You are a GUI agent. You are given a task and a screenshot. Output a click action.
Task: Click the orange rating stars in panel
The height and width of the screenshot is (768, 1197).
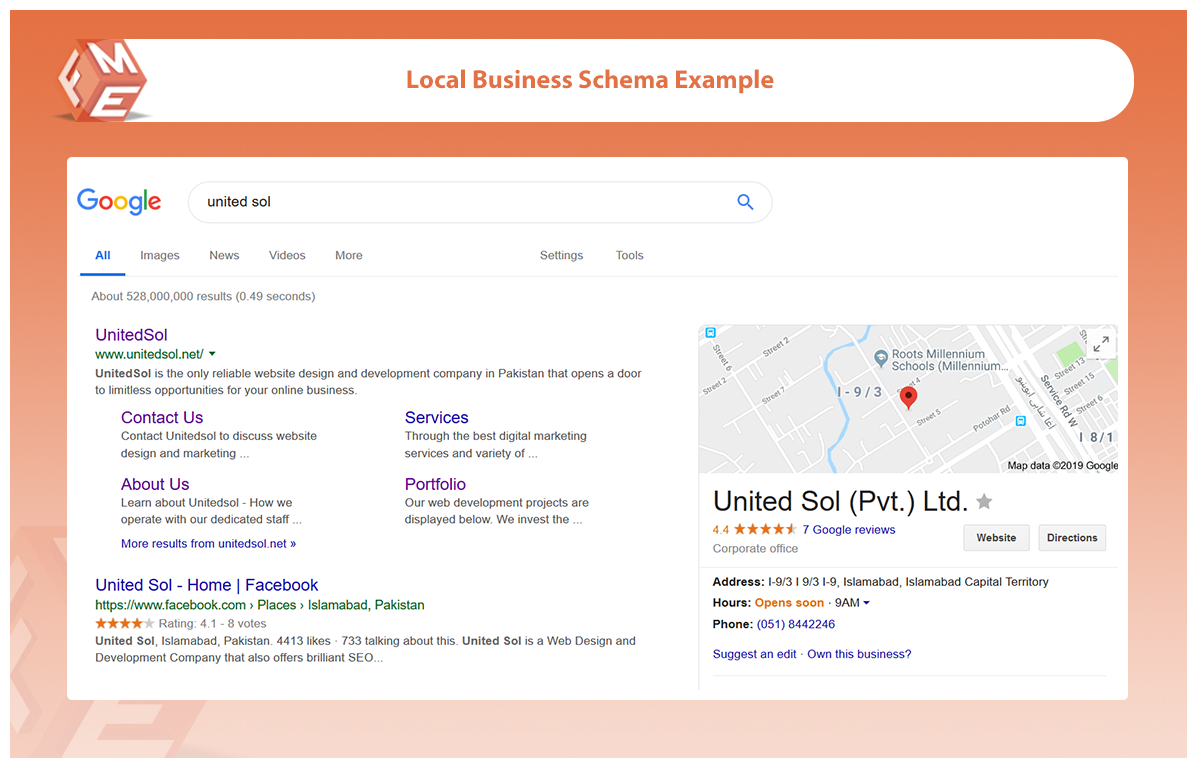(765, 530)
